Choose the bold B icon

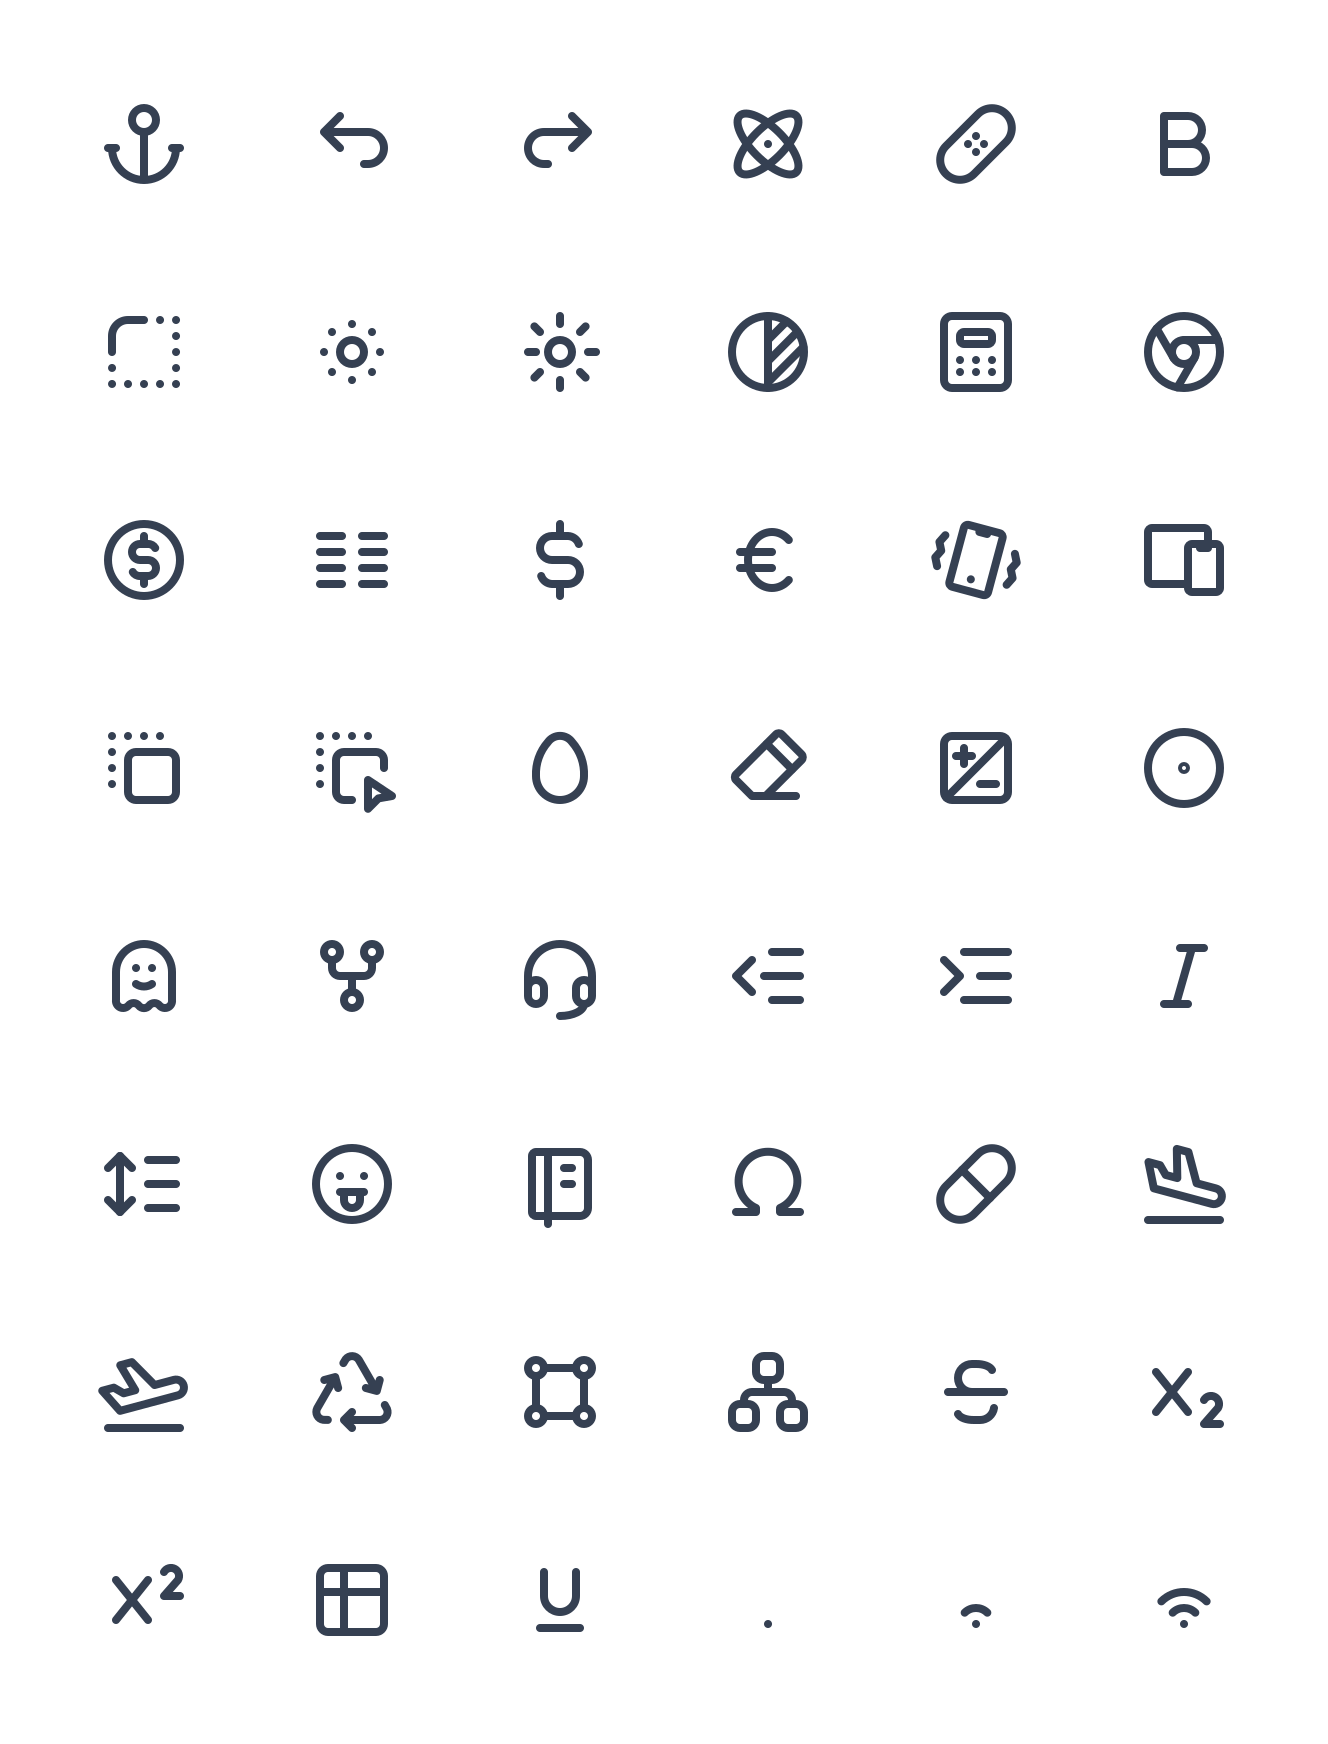pyautogui.click(x=1184, y=144)
